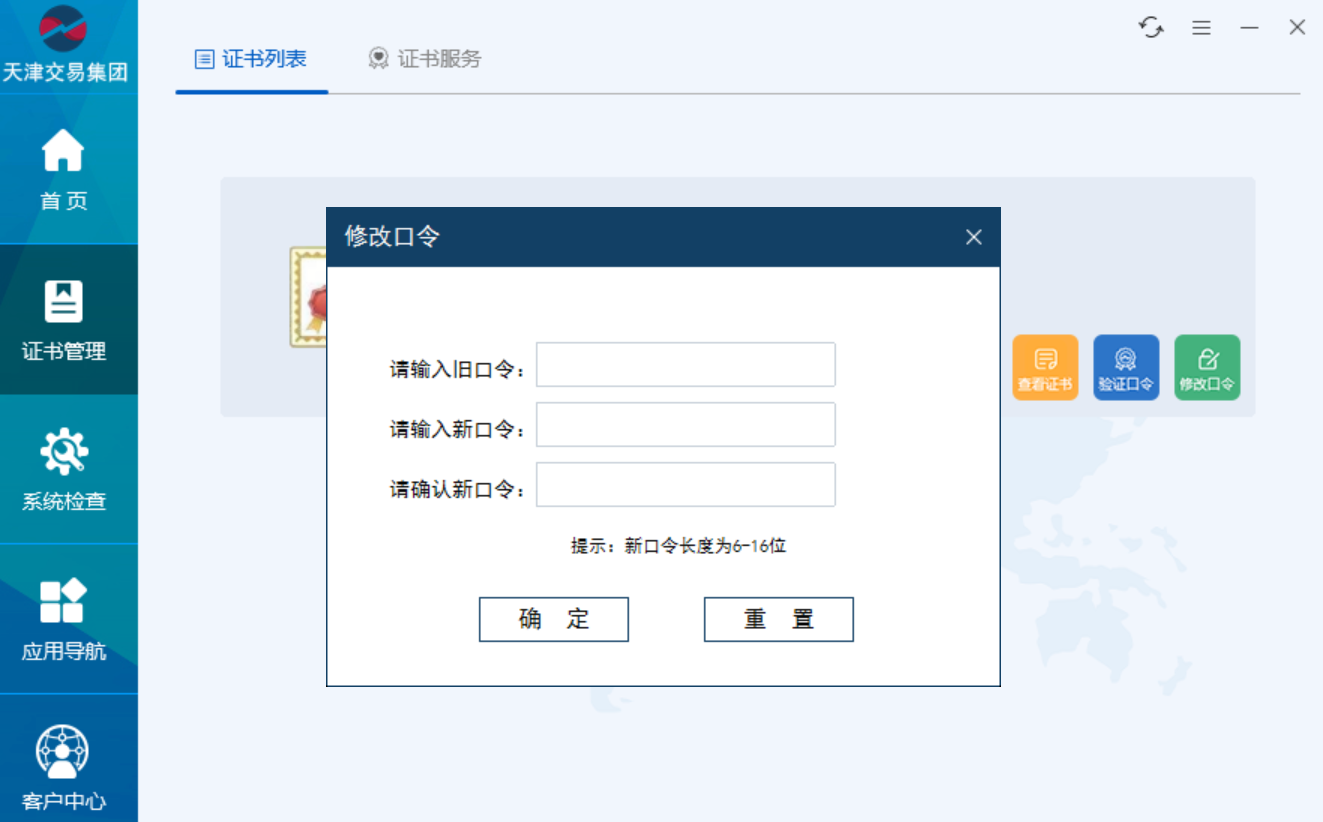Open the 首页 home page icon
The image size is (1323, 822).
[x=64, y=169]
